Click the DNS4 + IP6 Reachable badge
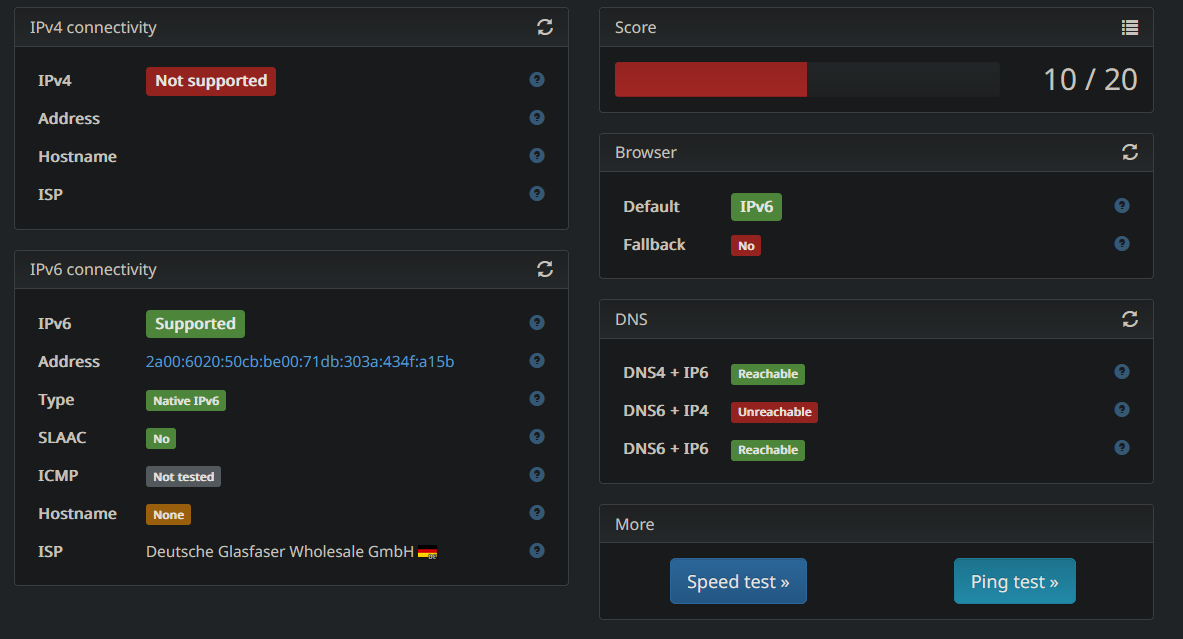This screenshot has height=639, width=1183. 767,374
